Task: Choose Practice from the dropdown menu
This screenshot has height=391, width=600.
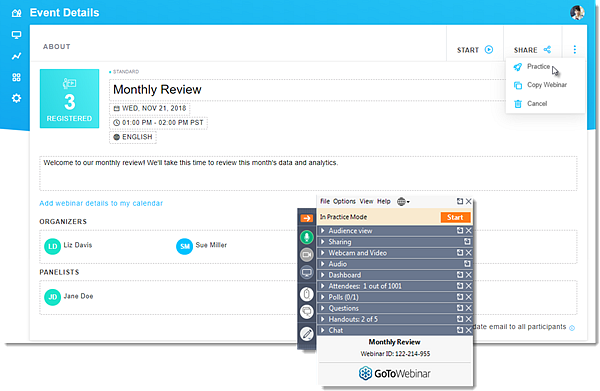Action: click(x=538, y=67)
